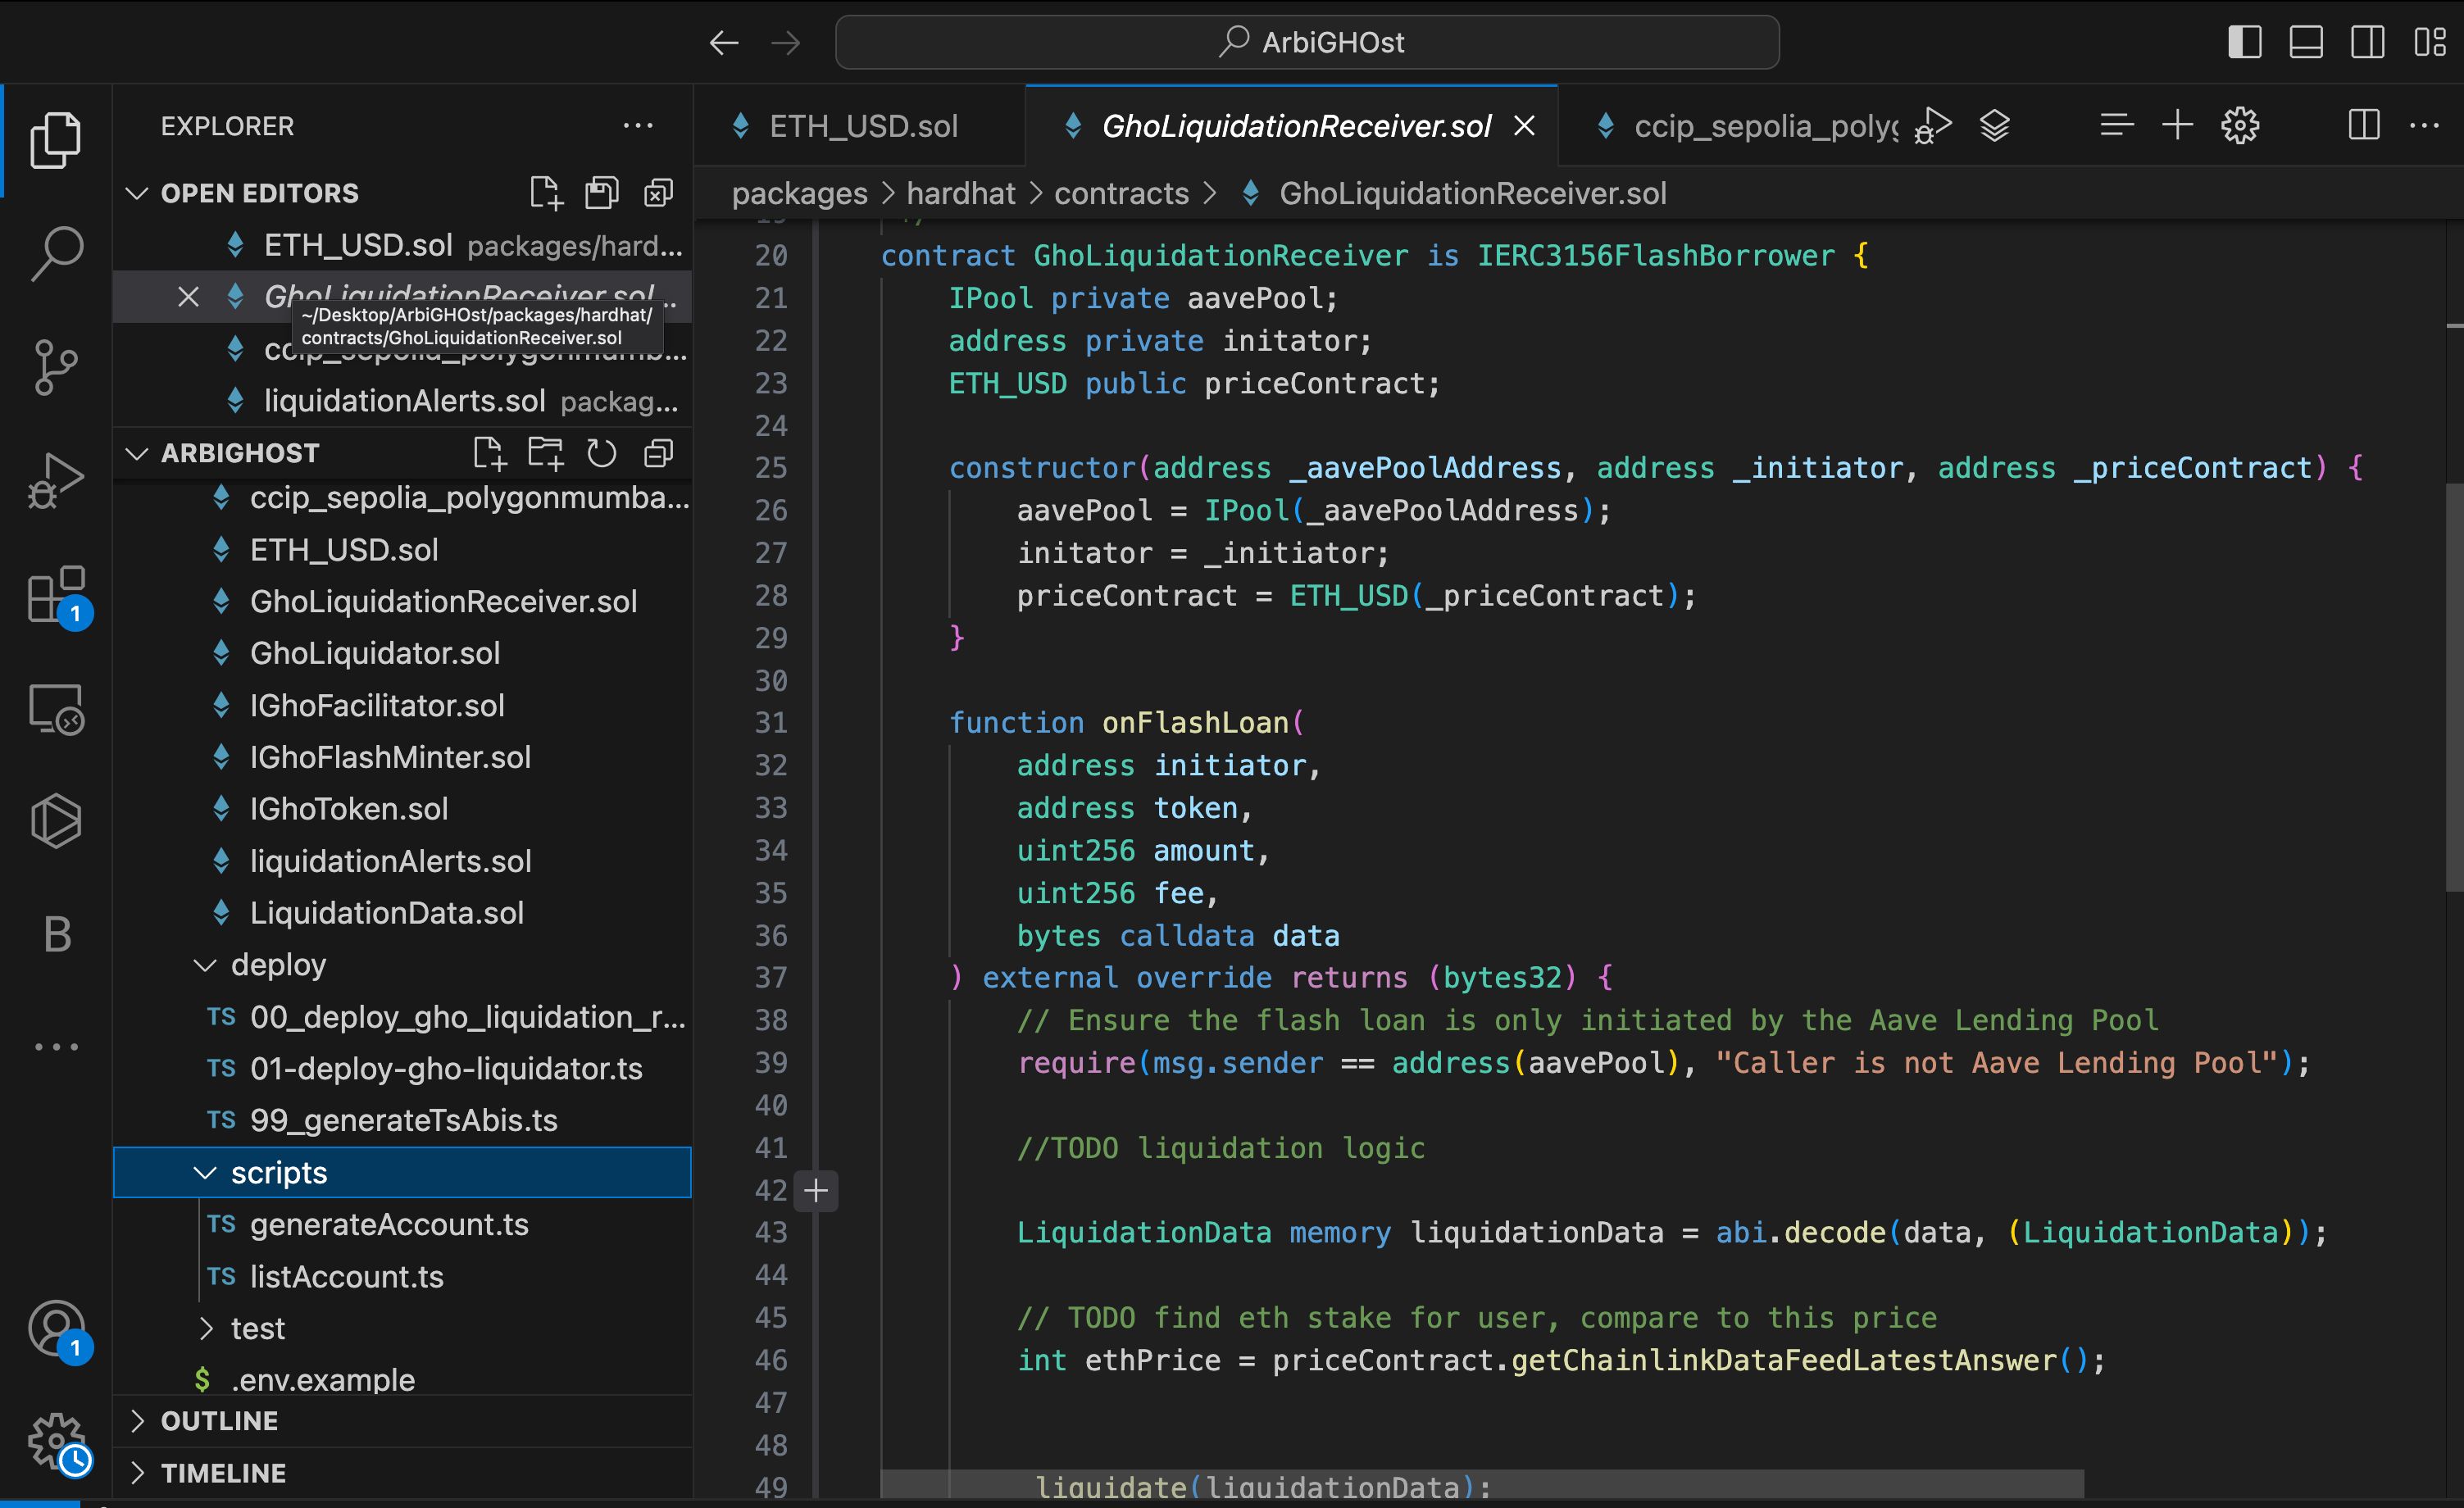
Task: Click the editor vertical scrollbar
Action: [2454, 688]
